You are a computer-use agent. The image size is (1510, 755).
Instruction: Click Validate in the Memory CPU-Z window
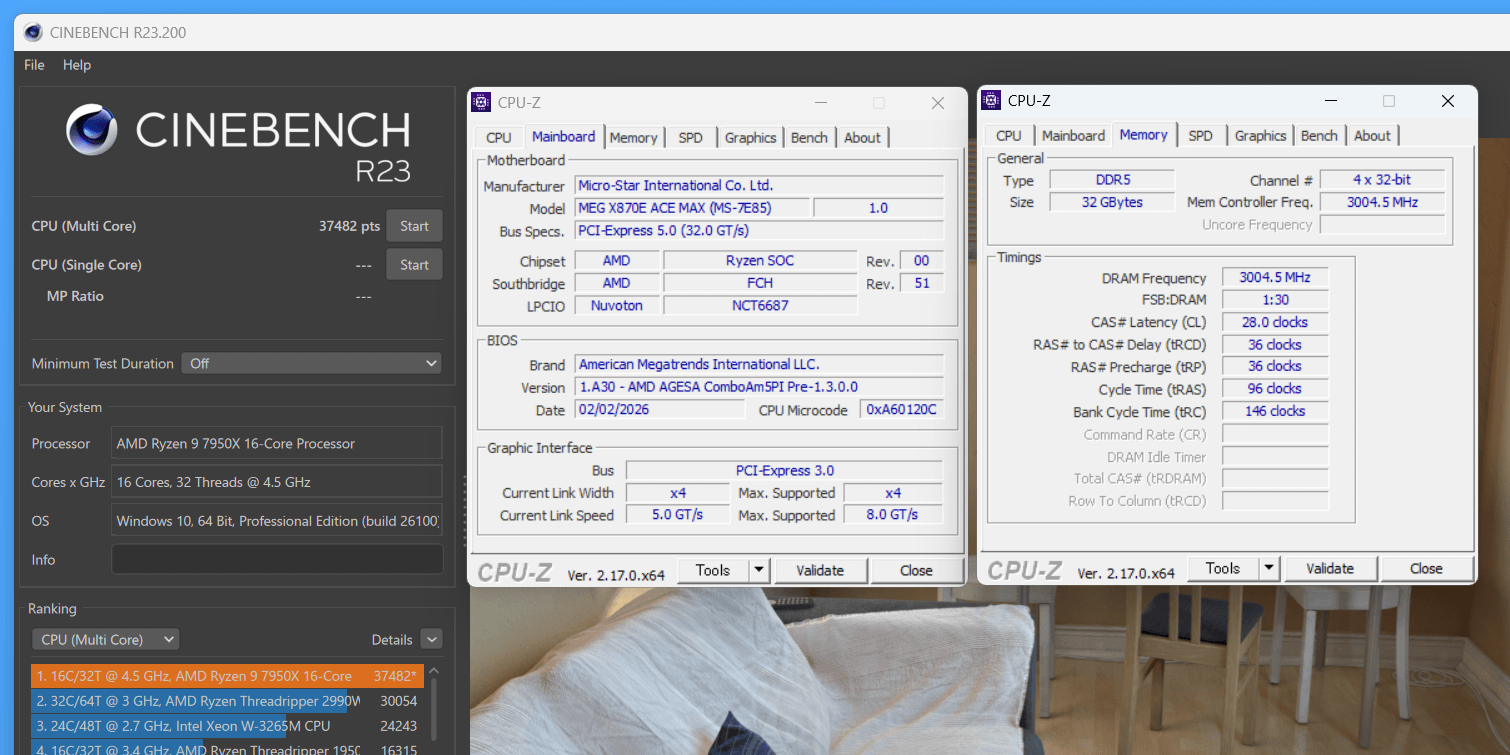click(x=1329, y=568)
